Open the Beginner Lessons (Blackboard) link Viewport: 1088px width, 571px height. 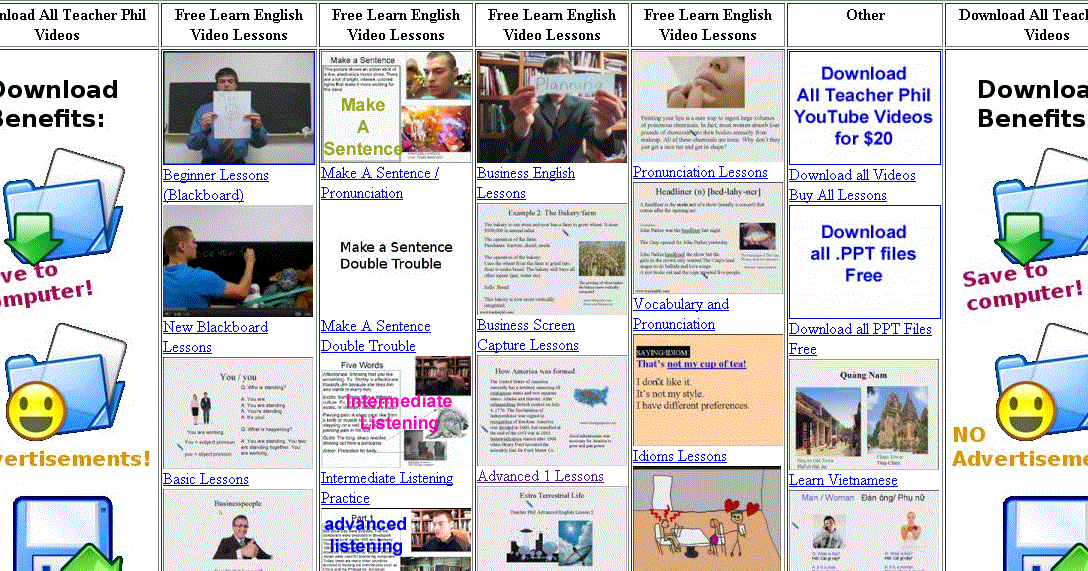(216, 185)
